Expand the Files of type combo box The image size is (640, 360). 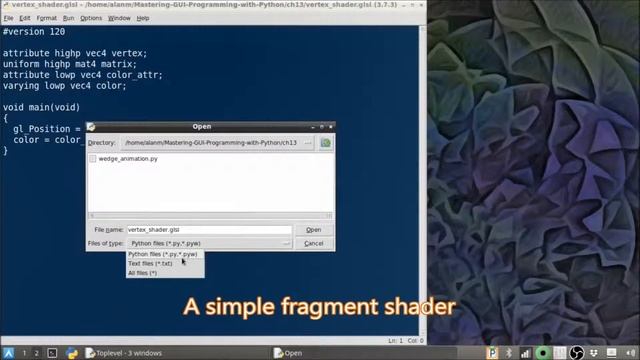209,243
